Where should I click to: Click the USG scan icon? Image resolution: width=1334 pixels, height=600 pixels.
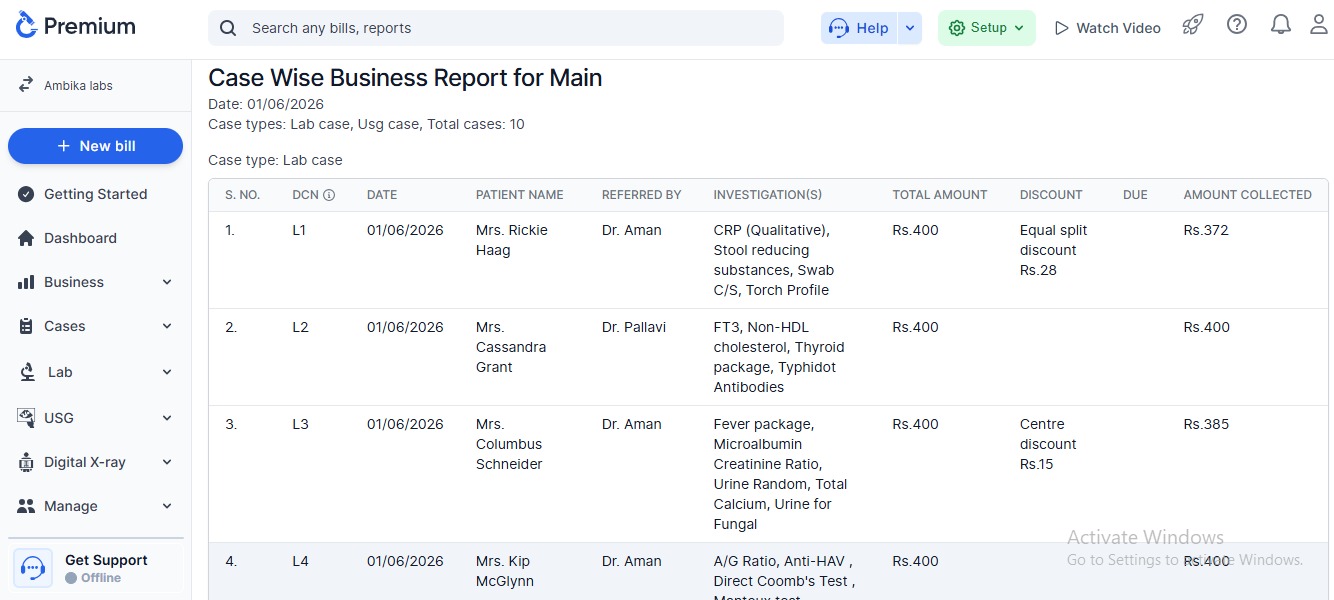click(x=27, y=417)
